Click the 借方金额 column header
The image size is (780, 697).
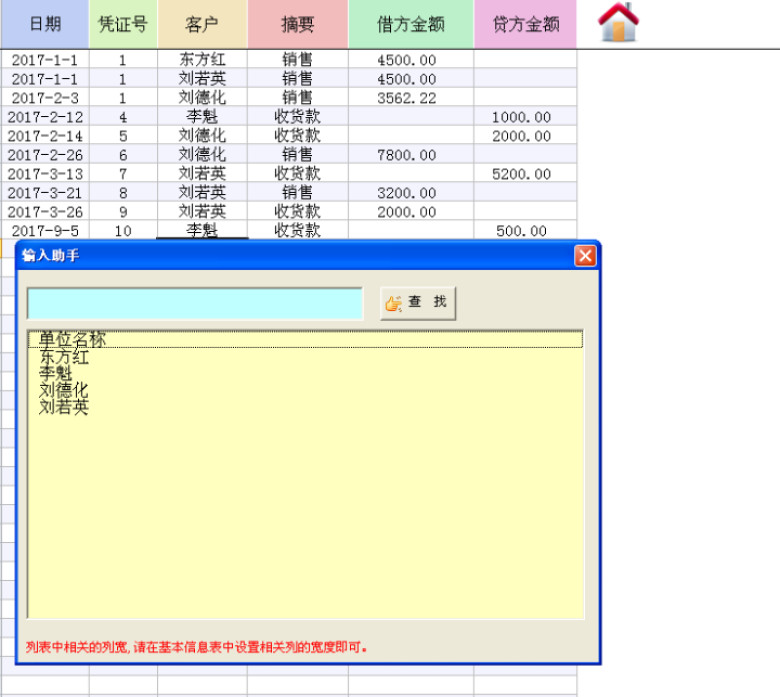(411, 24)
